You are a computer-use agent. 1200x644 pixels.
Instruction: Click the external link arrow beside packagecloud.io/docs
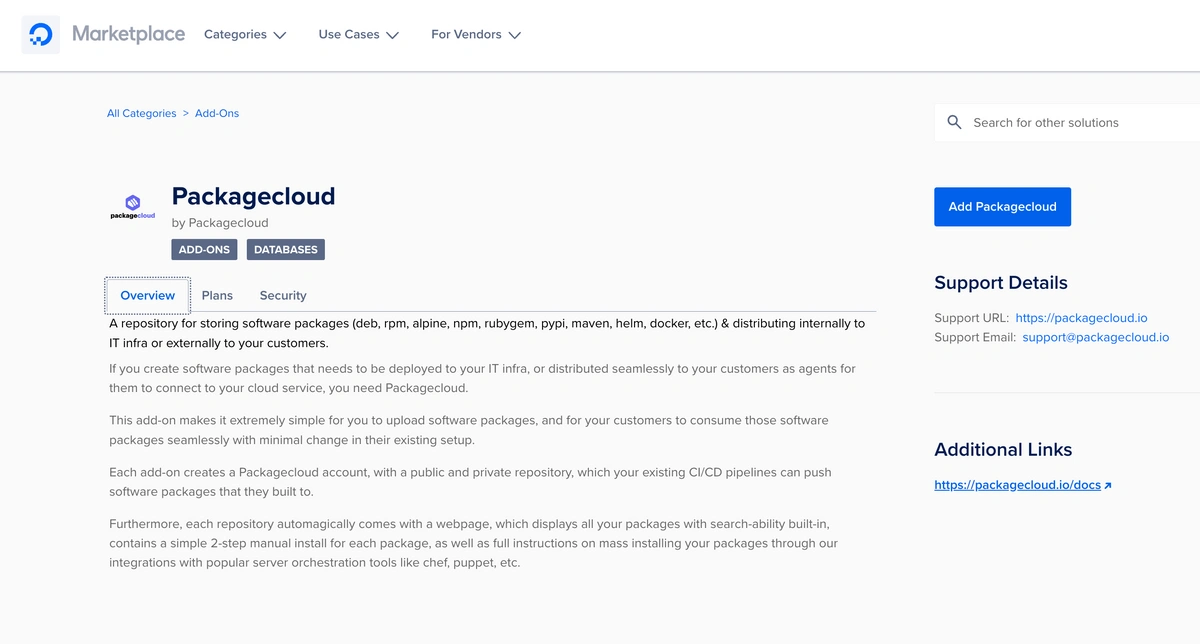tap(1108, 485)
